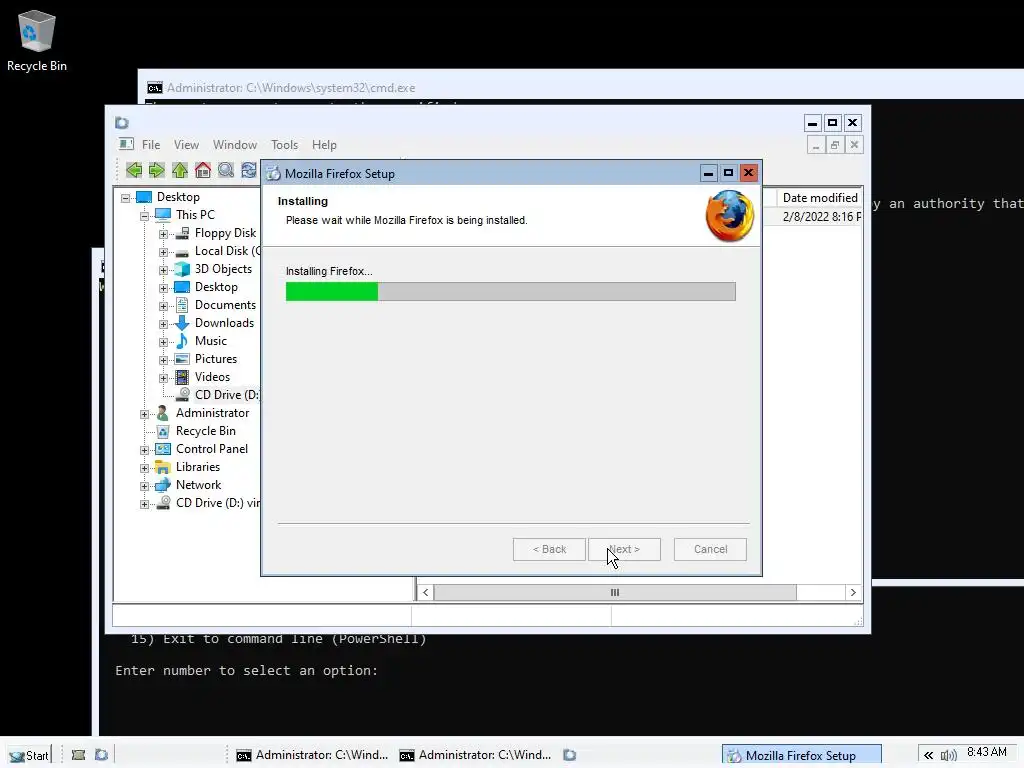Select Pictures in the folder tree
This screenshot has width=1024, height=768.
216,359
